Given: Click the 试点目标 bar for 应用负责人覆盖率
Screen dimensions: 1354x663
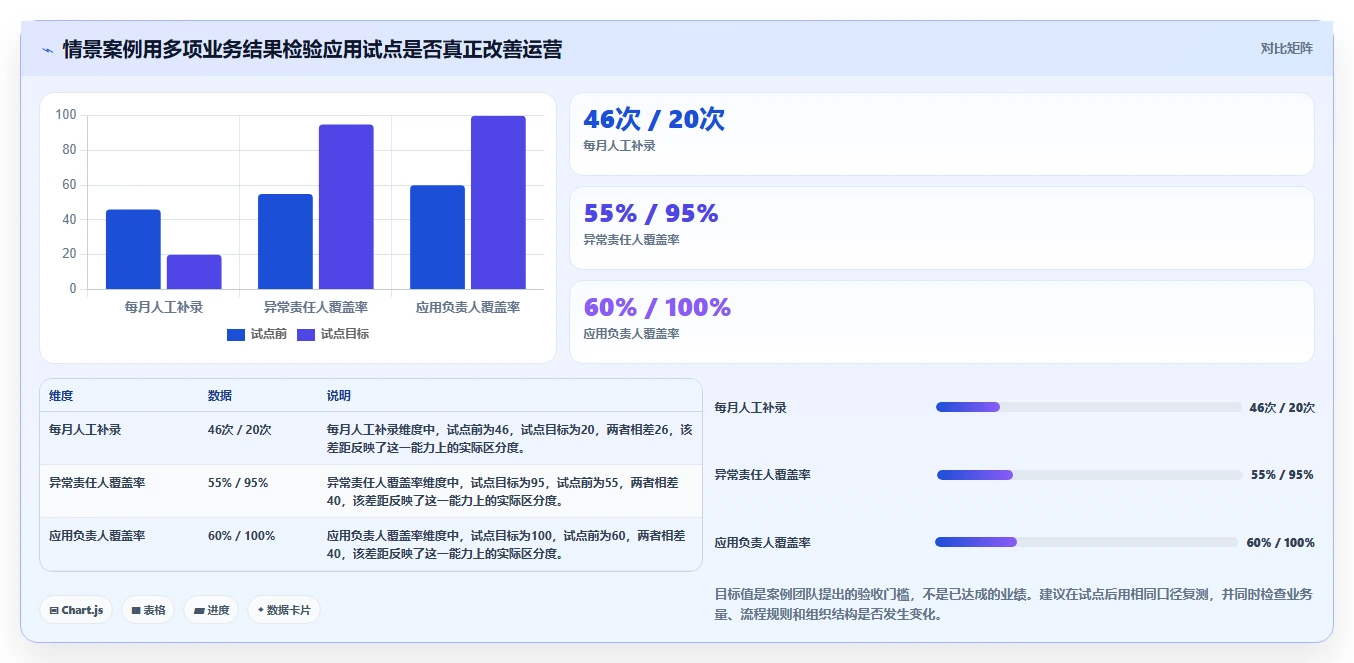Looking at the screenshot, I should [498, 202].
